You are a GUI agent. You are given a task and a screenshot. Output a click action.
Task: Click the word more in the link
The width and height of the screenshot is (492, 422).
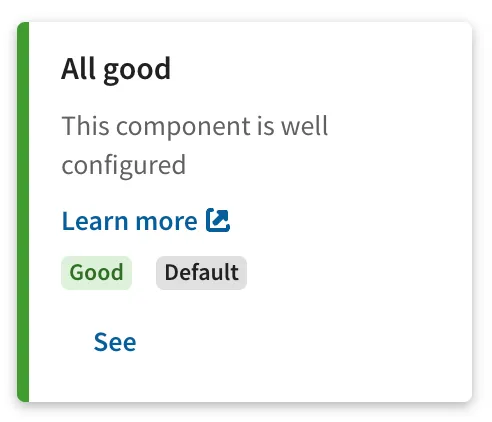click(x=166, y=222)
